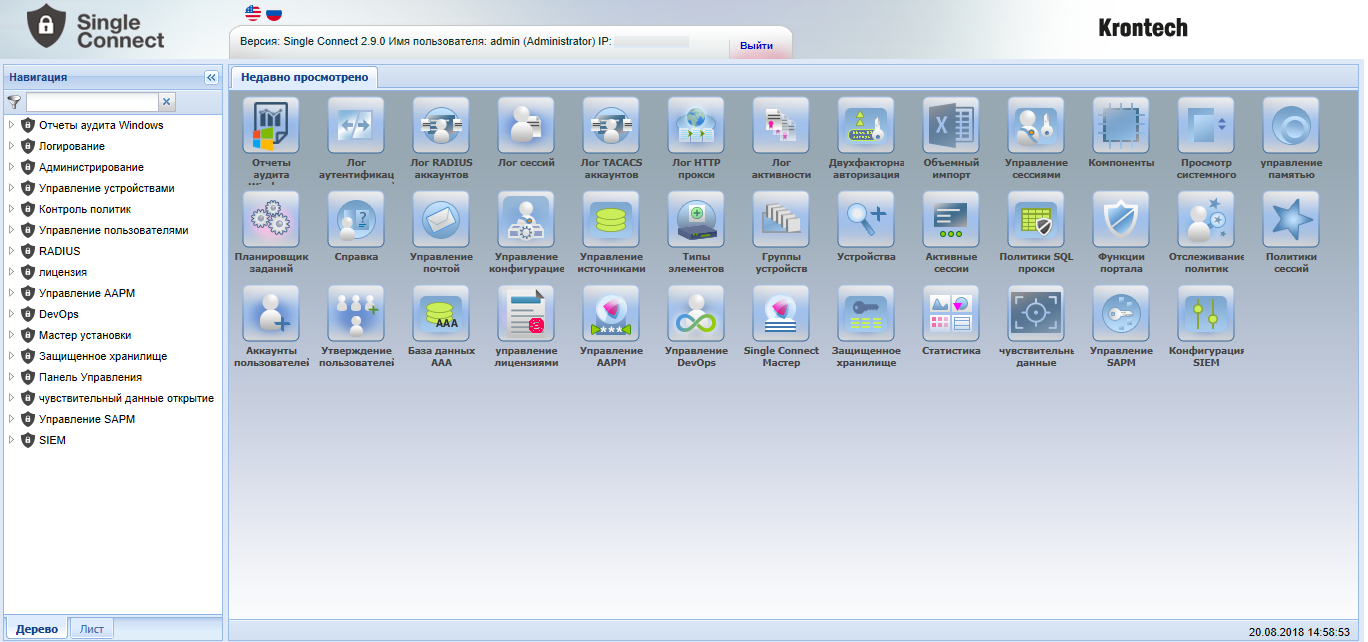The height and width of the screenshot is (642, 1368).
Task: Open the Управление почтой icon
Action: click(441, 219)
